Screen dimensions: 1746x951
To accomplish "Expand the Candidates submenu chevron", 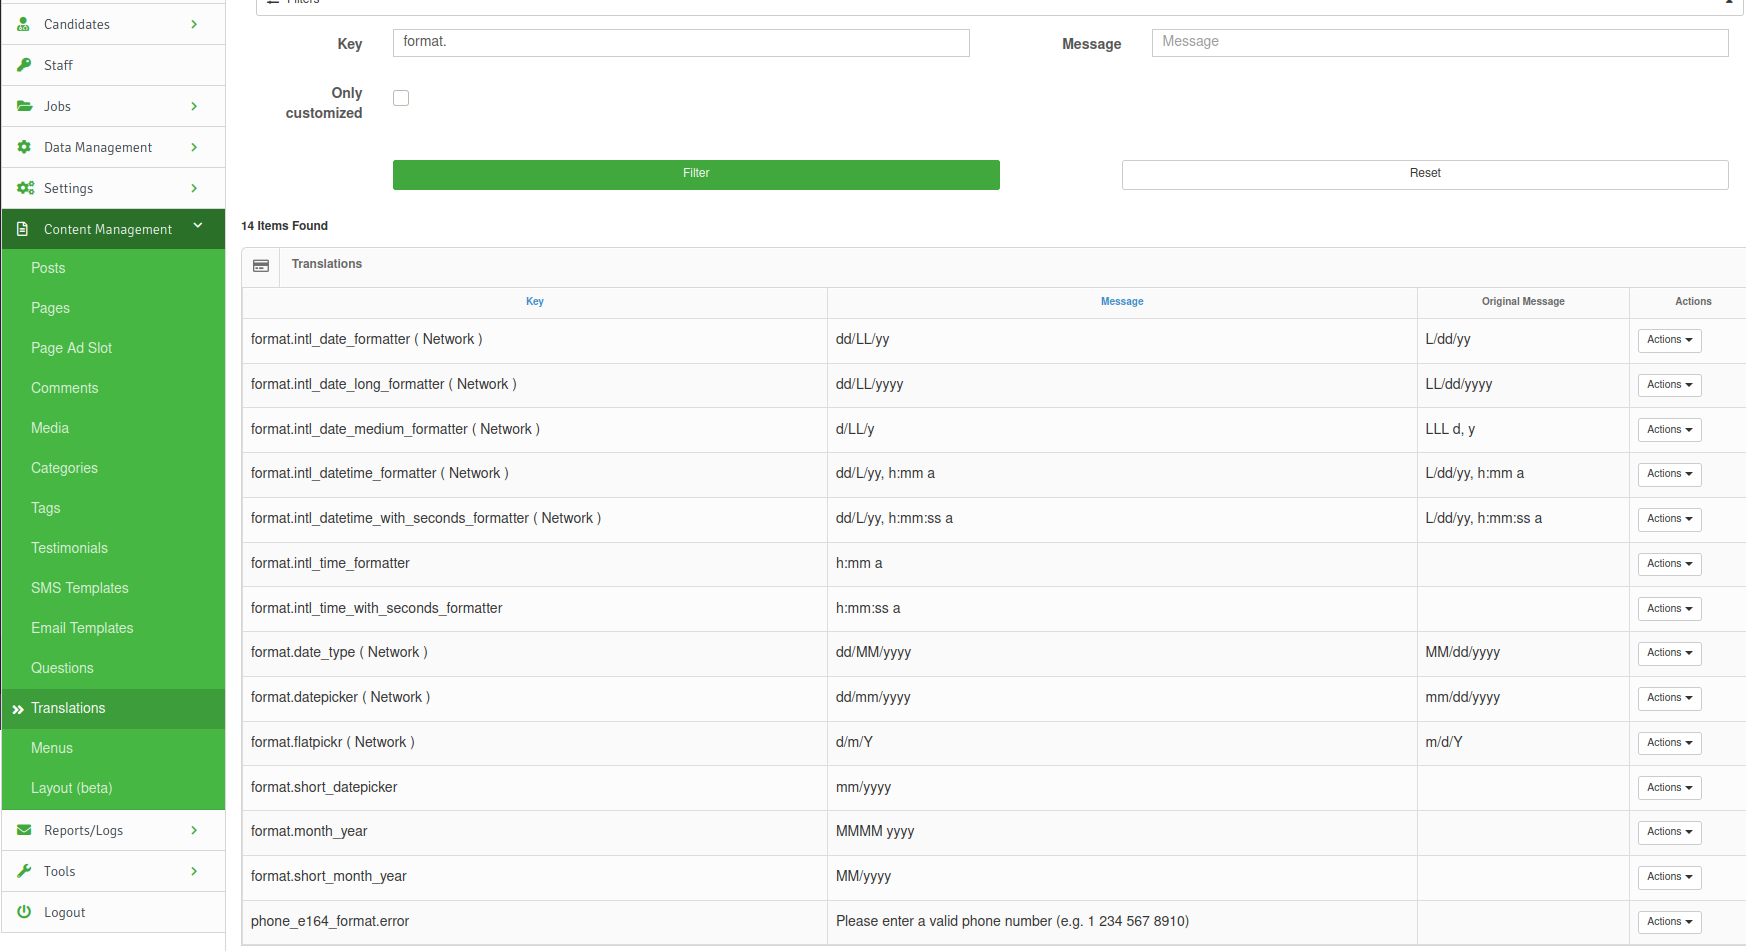I will (194, 24).
